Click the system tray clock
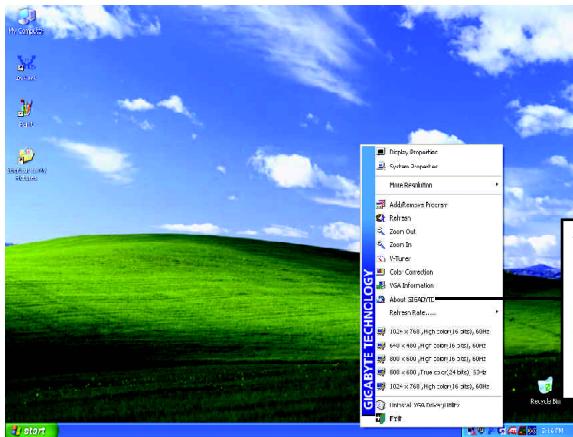573x437 pixels. (x=552, y=431)
